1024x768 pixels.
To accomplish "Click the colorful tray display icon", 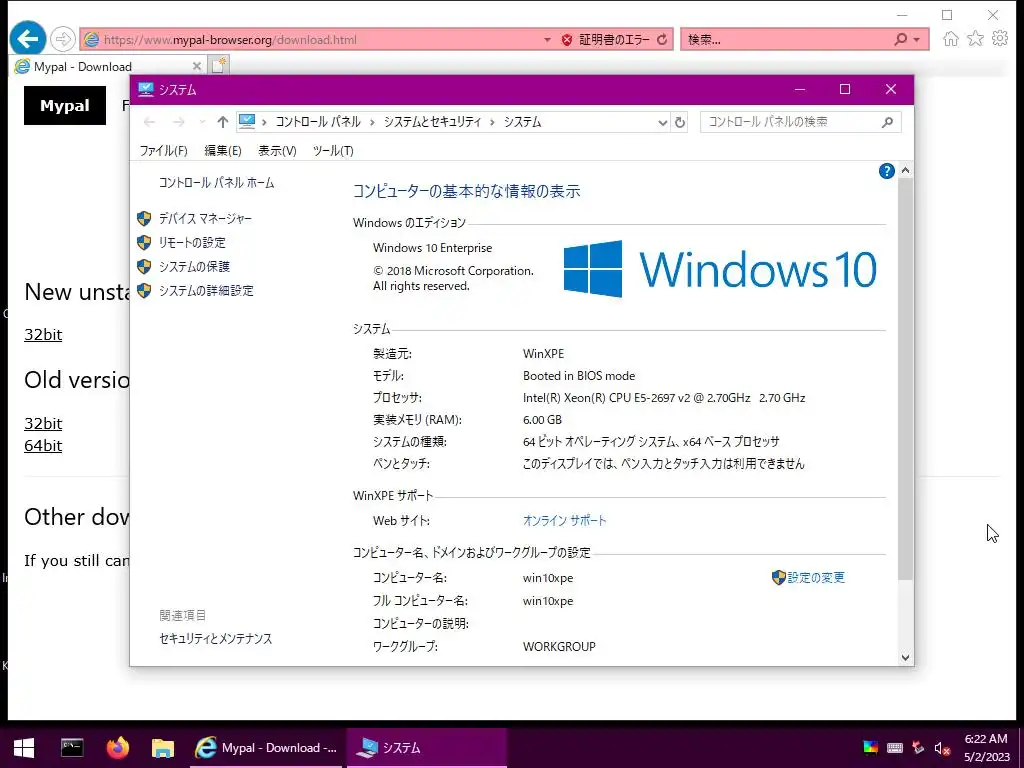I will [x=871, y=748].
